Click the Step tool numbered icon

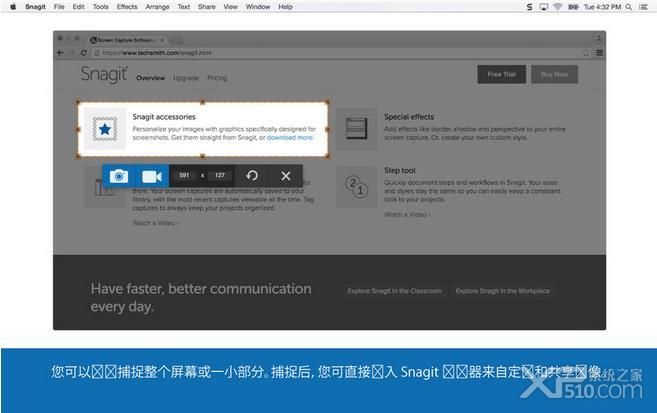[357, 187]
